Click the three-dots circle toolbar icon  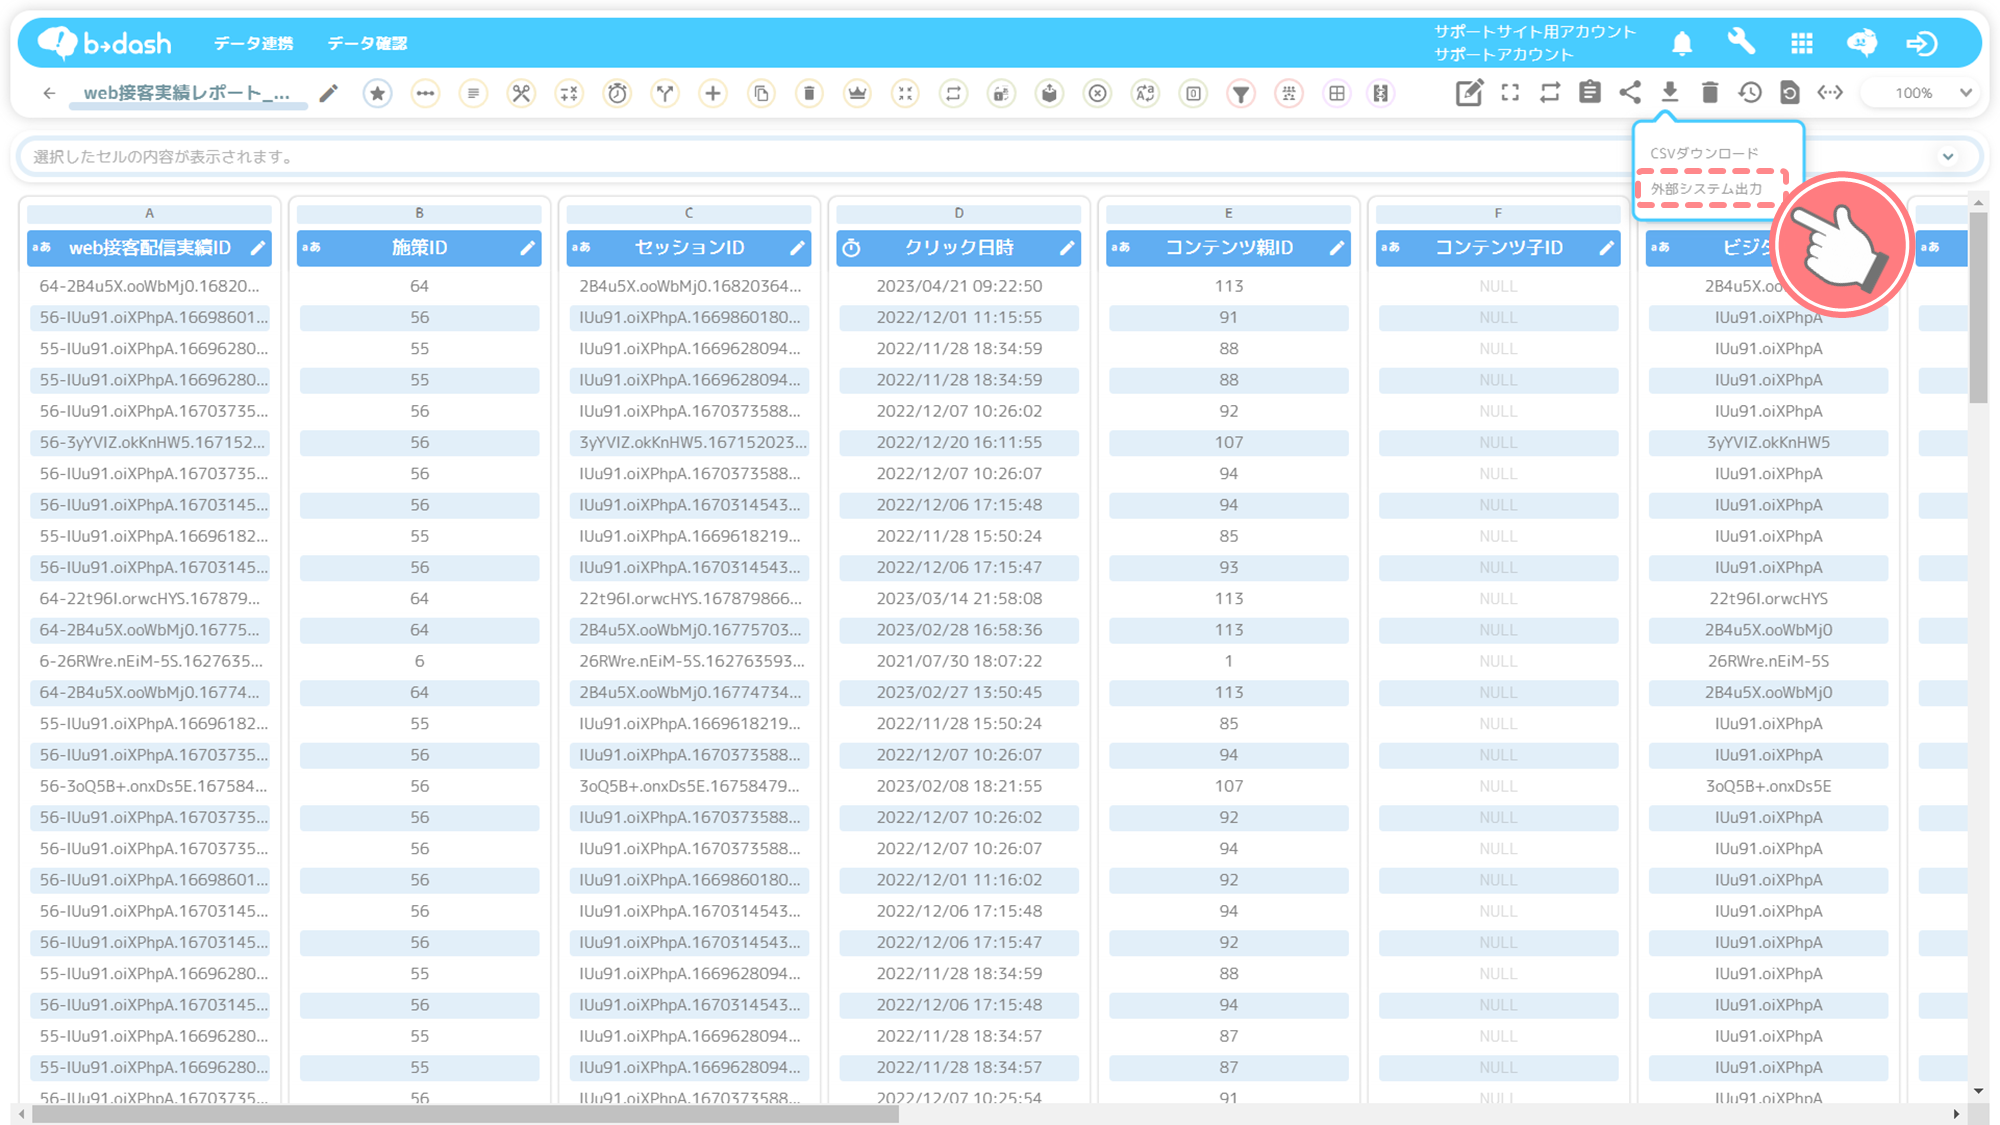425,93
